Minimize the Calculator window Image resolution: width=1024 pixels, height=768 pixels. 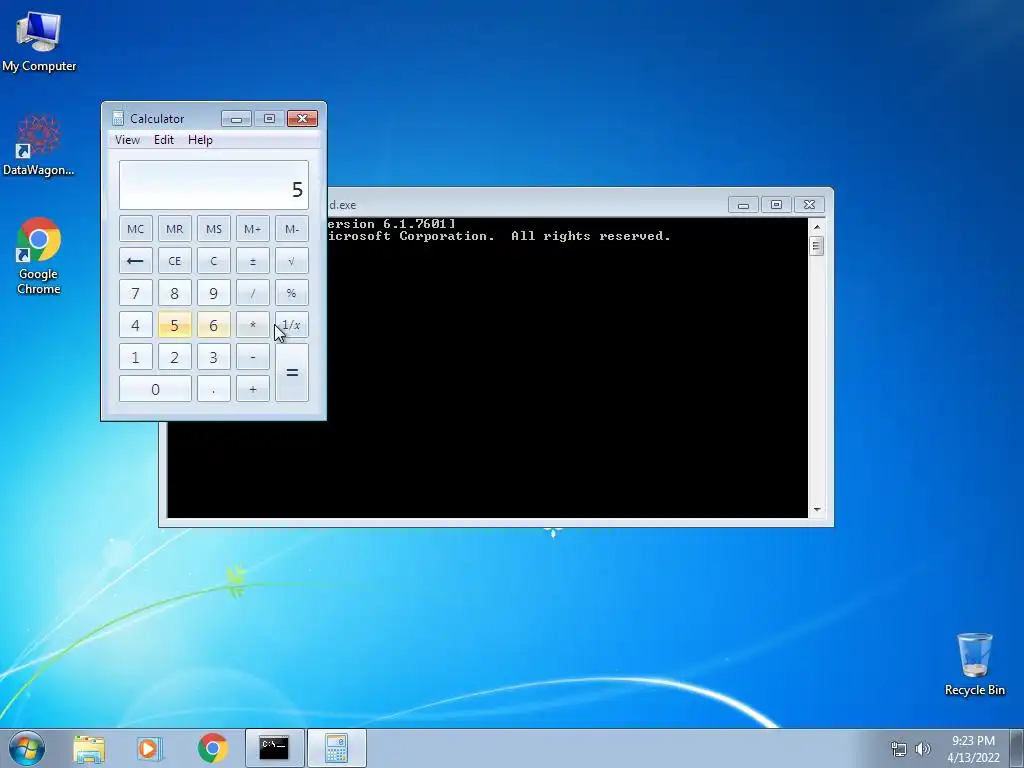[236, 118]
